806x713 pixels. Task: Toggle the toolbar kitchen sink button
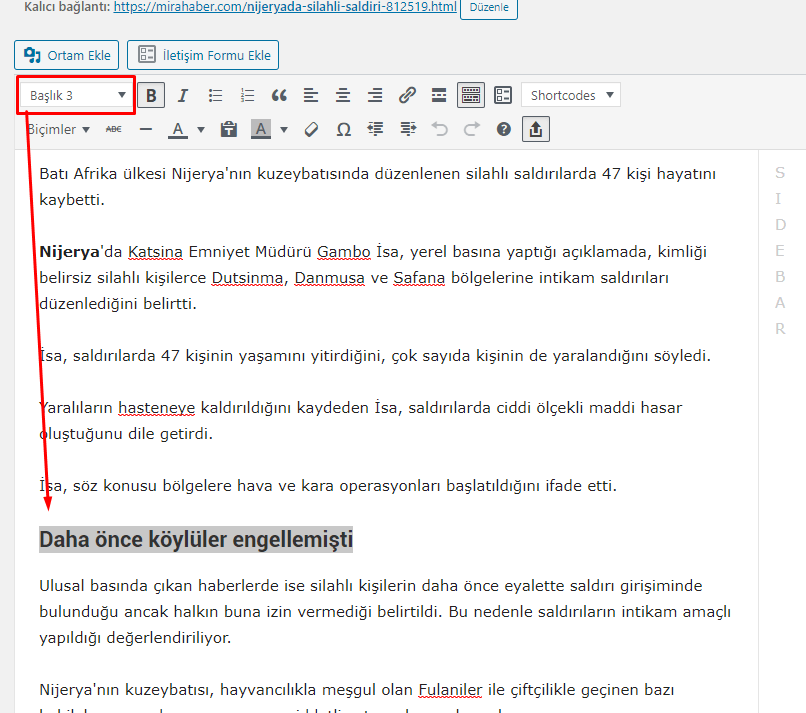pyautogui.click(x=471, y=95)
